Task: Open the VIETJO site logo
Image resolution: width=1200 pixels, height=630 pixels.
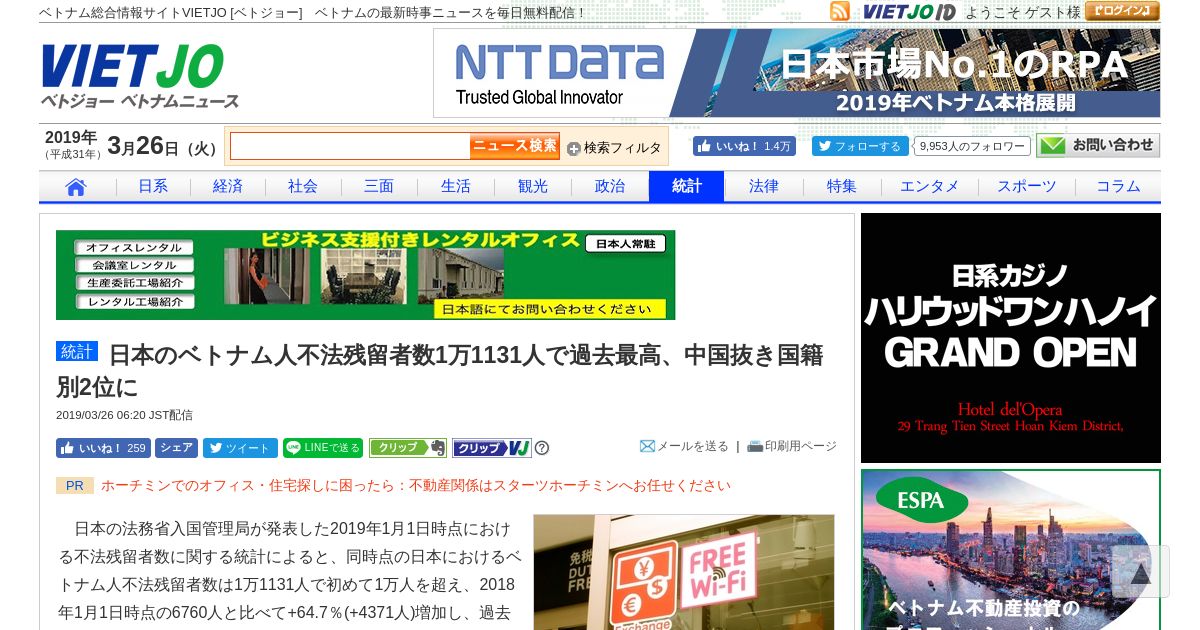Action: pyautogui.click(x=139, y=76)
